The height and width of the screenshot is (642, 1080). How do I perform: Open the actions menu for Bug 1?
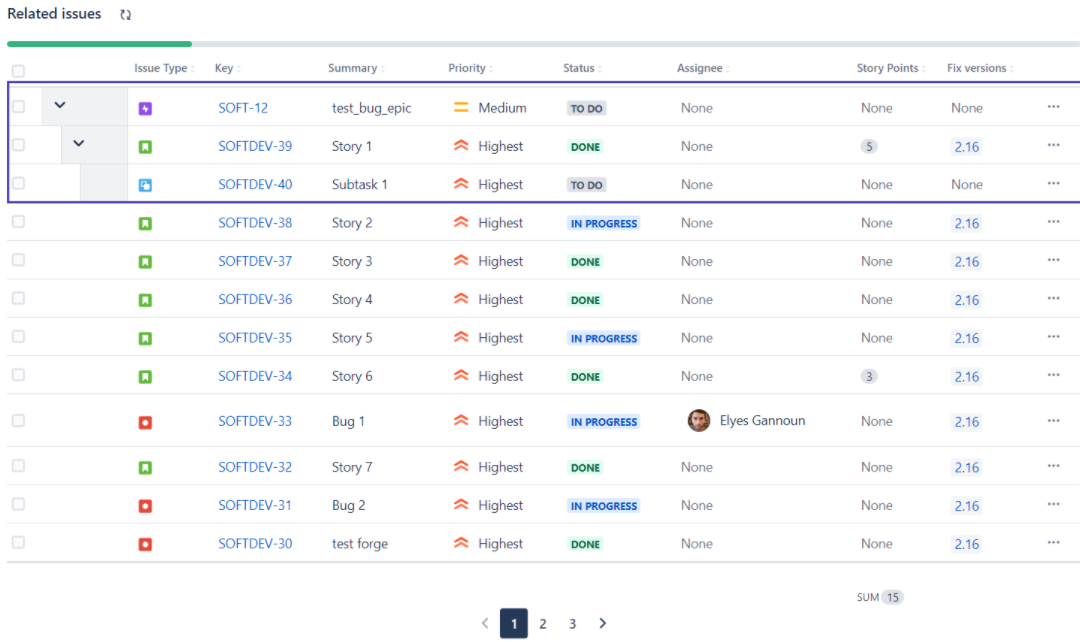(x=1052, y=421)
